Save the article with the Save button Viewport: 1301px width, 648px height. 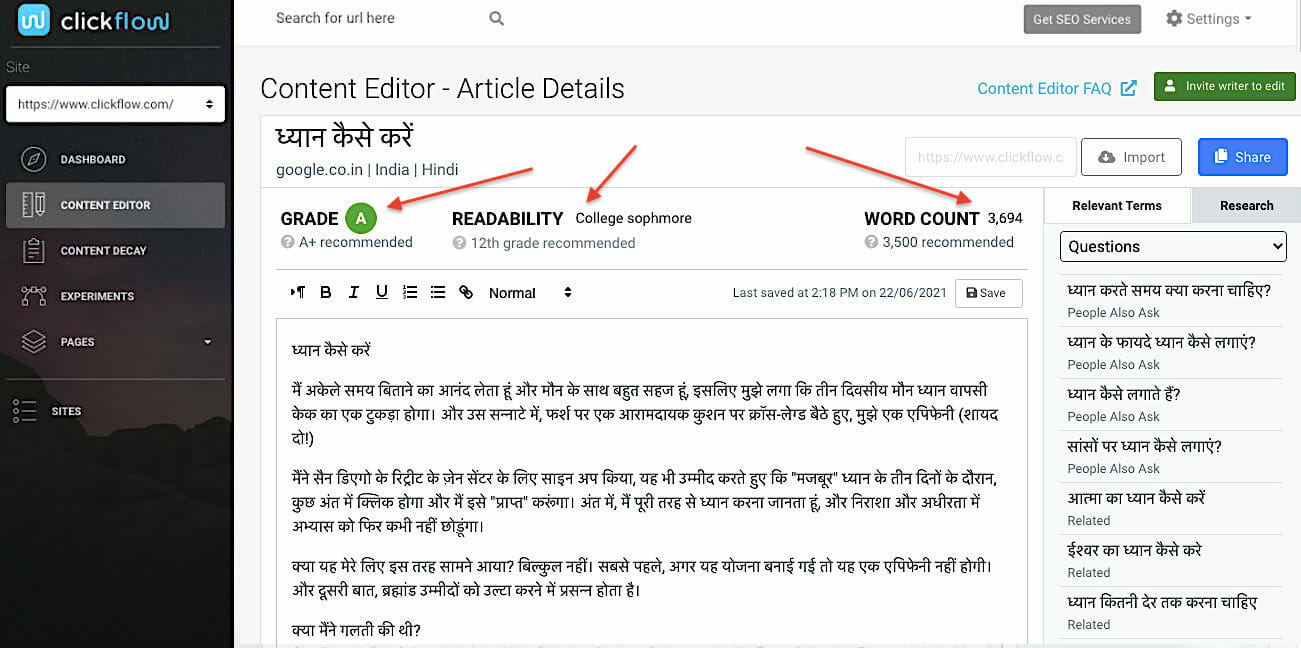point(988,293)
